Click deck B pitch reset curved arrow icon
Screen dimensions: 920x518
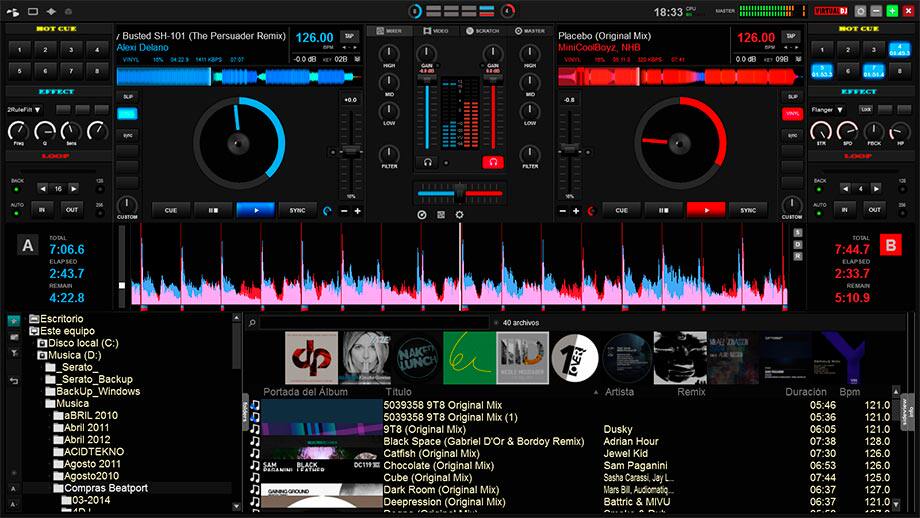[x=591, y=211]
